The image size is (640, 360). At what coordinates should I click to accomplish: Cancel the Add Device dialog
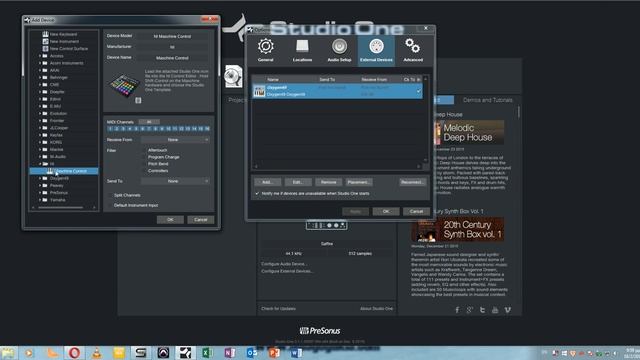pyautogui.click(x=201, y=220)
